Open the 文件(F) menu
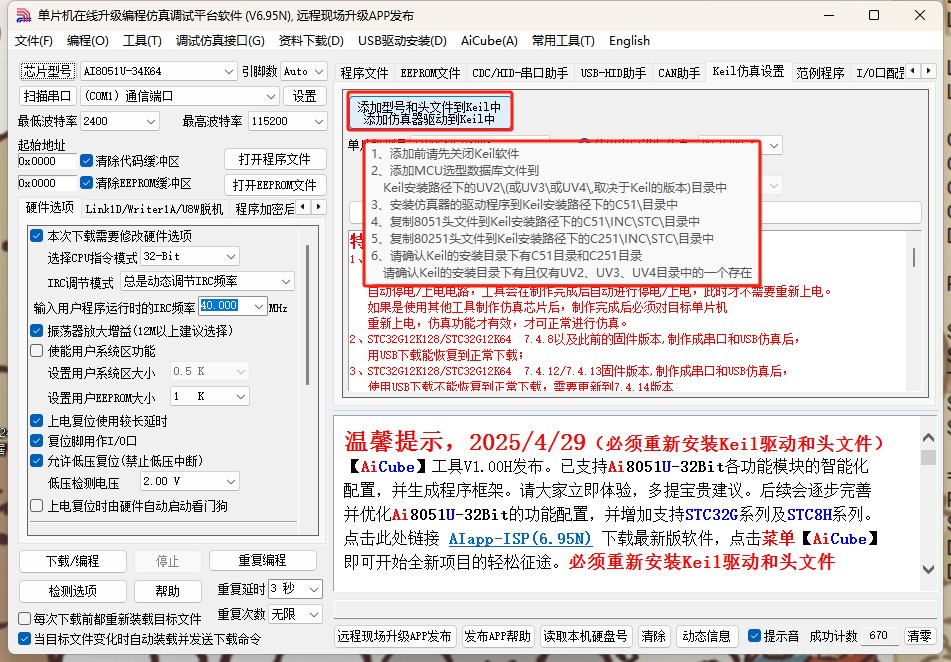Viewport: 951px width, 662px height. [33, 41]
